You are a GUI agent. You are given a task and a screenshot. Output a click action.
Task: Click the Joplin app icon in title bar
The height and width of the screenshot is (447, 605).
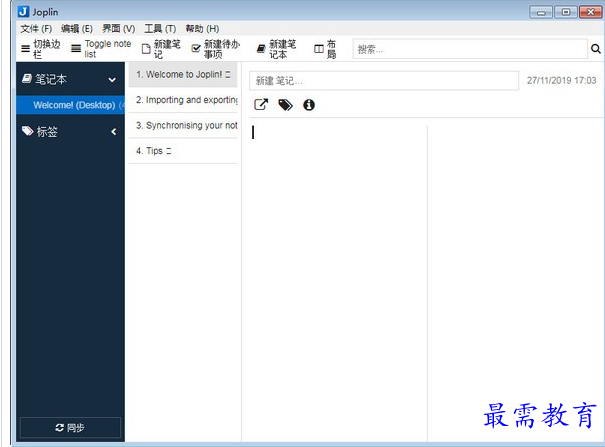(x=24, y=12)
